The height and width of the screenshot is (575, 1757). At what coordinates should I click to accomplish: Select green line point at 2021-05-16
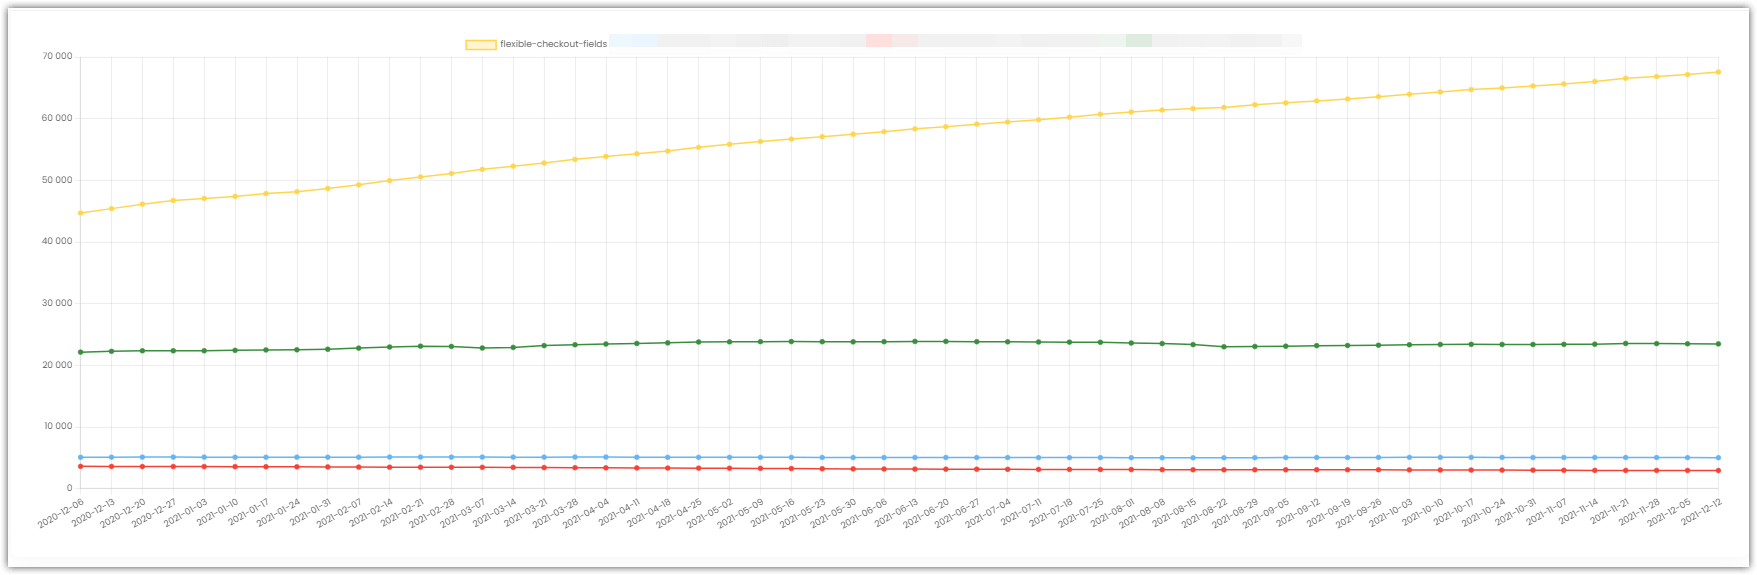click(x=791, y=341)
